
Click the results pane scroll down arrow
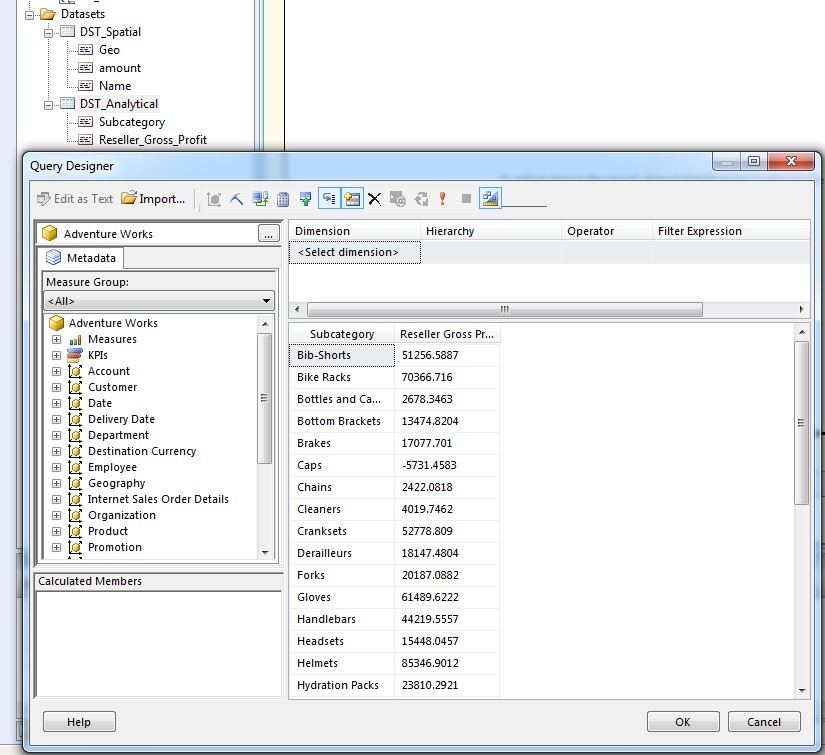click(802, 690)
